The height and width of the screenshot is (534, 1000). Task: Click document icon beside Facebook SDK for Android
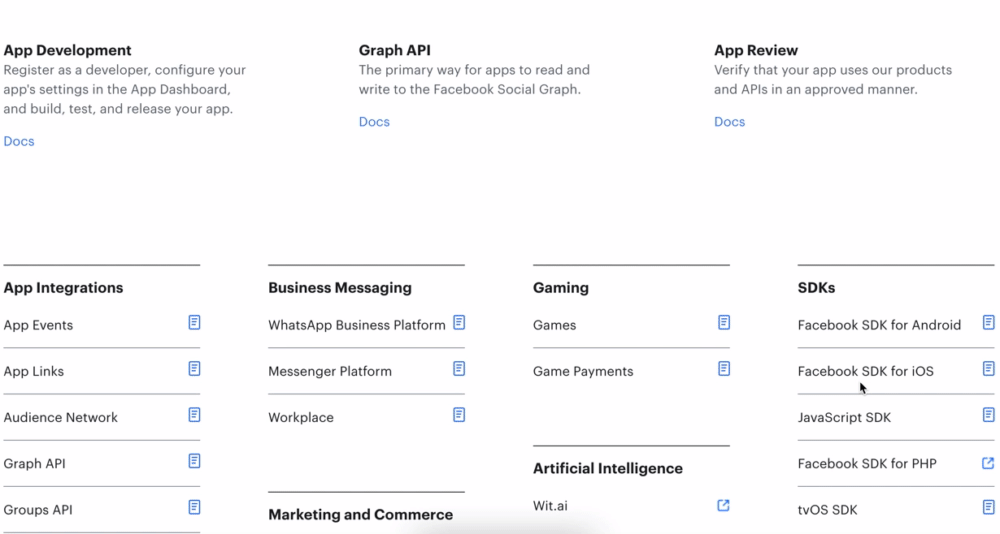(x=989, y=323)
